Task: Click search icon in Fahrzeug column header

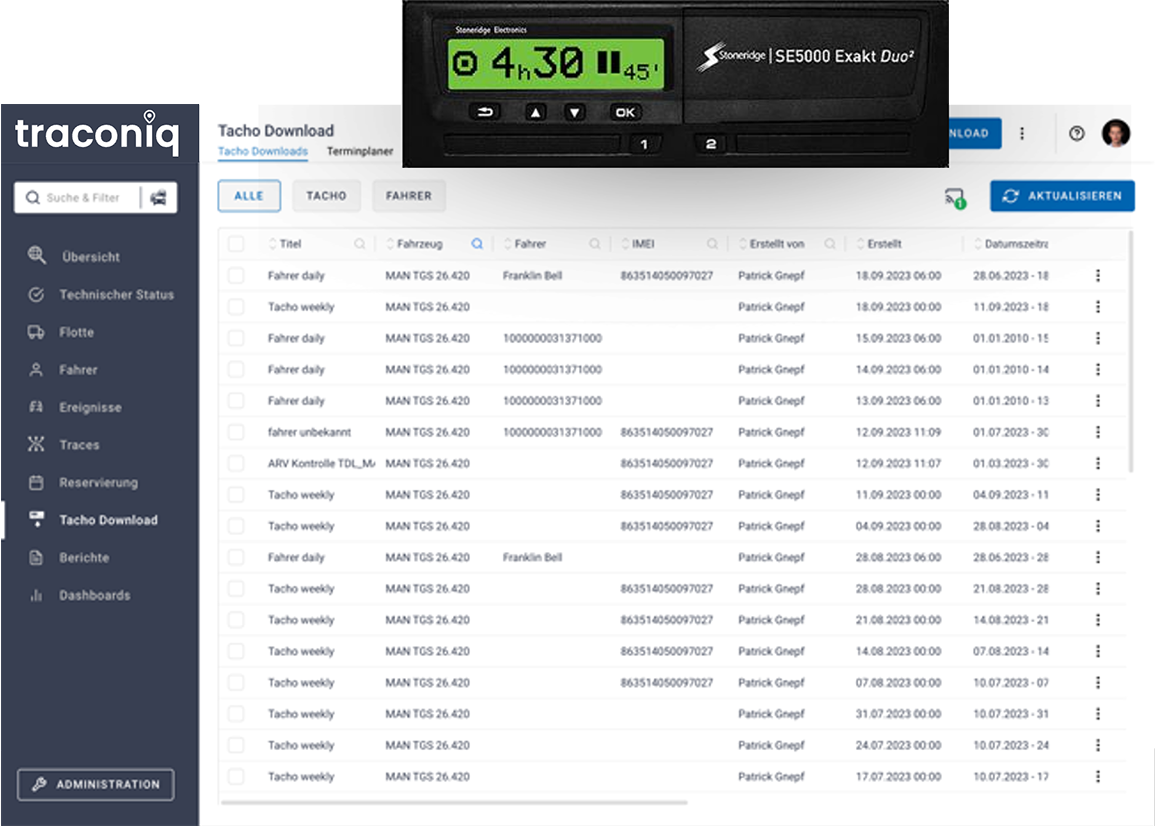Action: click(x=477, y=244)
